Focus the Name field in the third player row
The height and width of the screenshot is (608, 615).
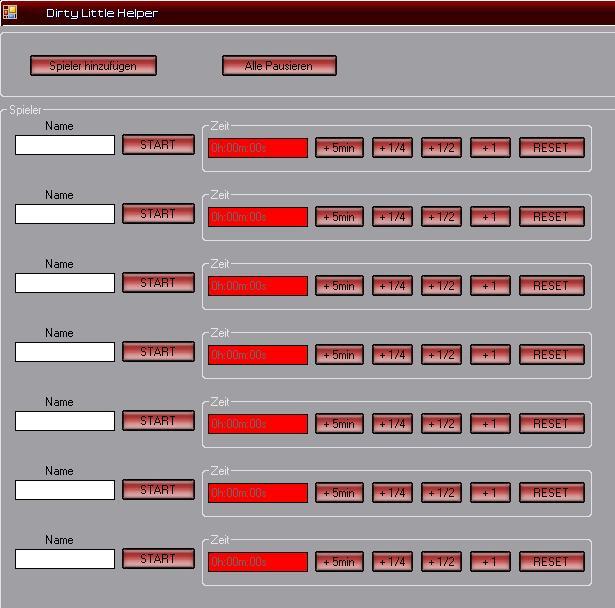pos(65,283)
